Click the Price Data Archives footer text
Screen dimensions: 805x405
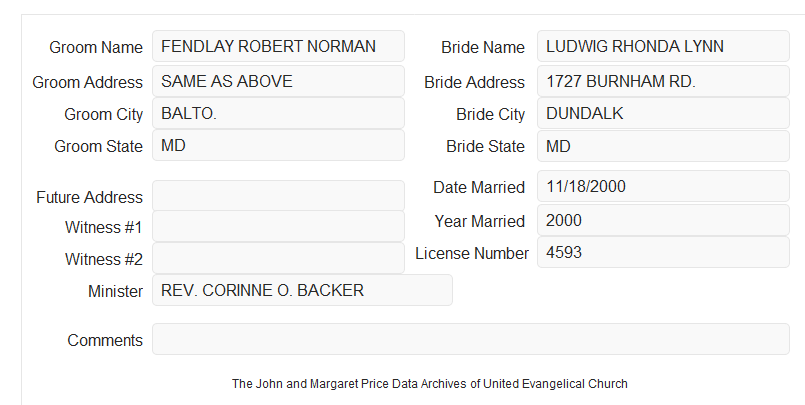[x=430, y=384]
